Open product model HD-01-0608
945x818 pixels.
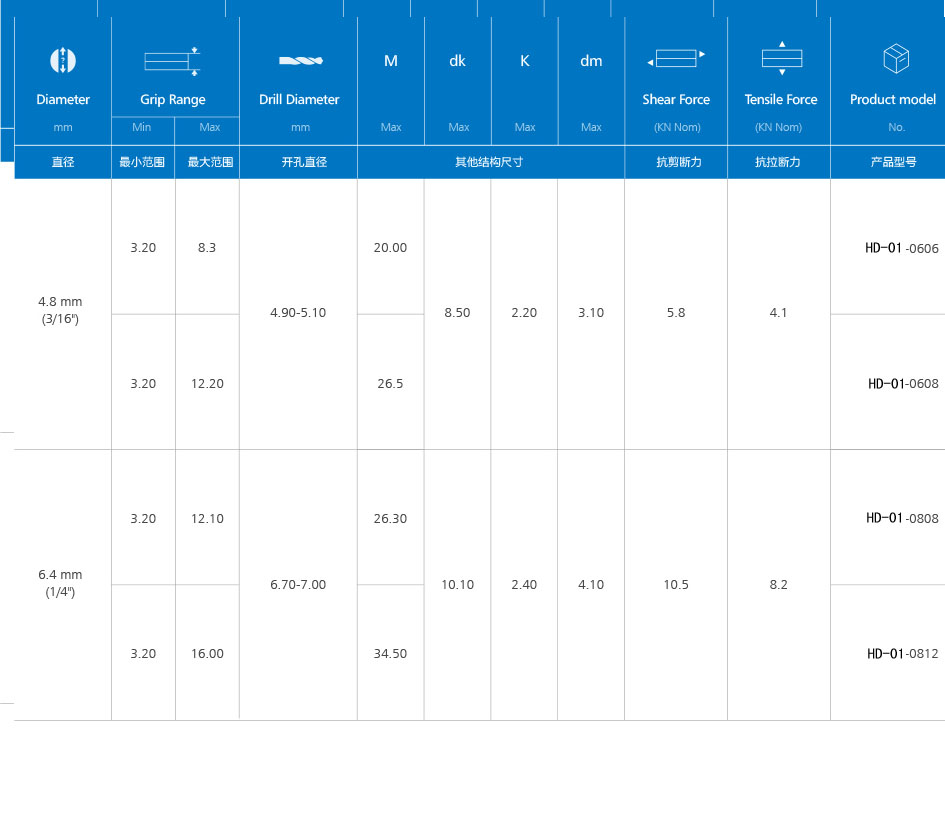(x=902, y=384)
